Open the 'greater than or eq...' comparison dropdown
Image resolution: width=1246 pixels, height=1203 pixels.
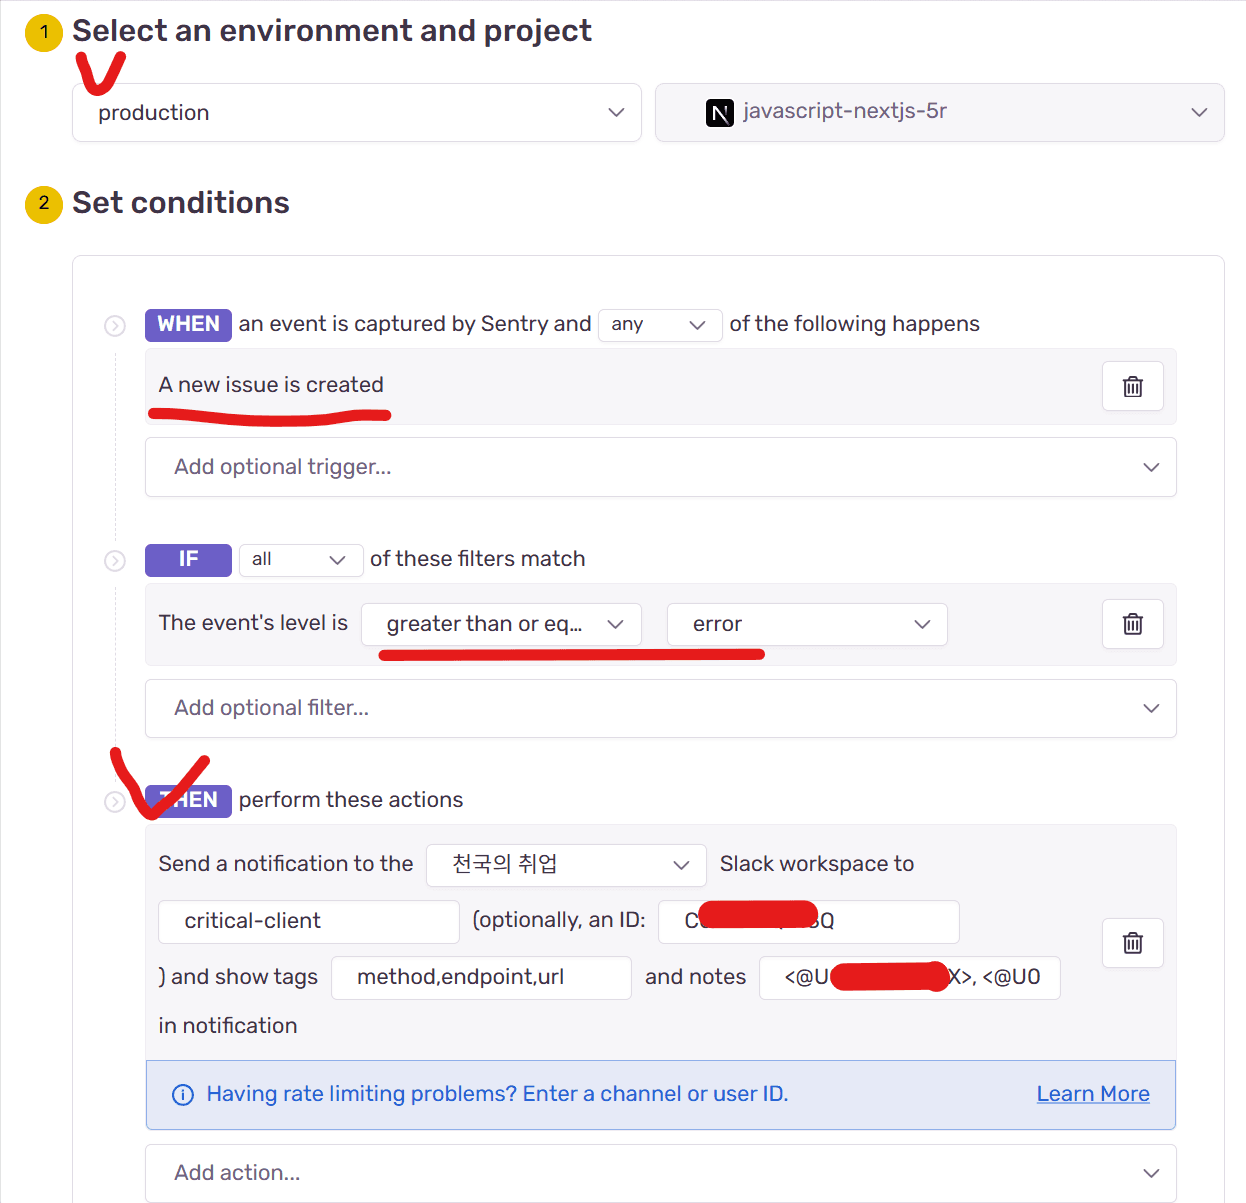click(501, 624)
